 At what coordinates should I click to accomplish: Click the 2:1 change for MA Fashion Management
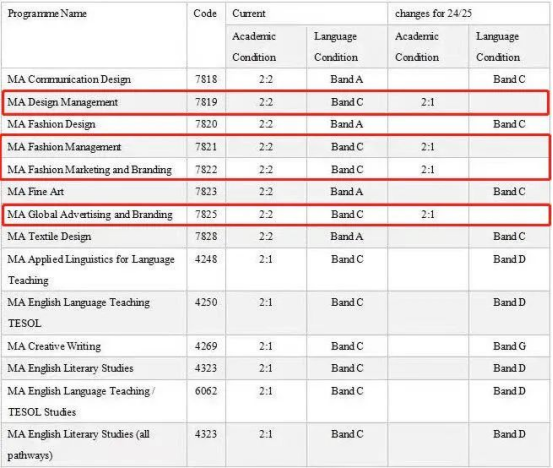[x=427, y=147]
